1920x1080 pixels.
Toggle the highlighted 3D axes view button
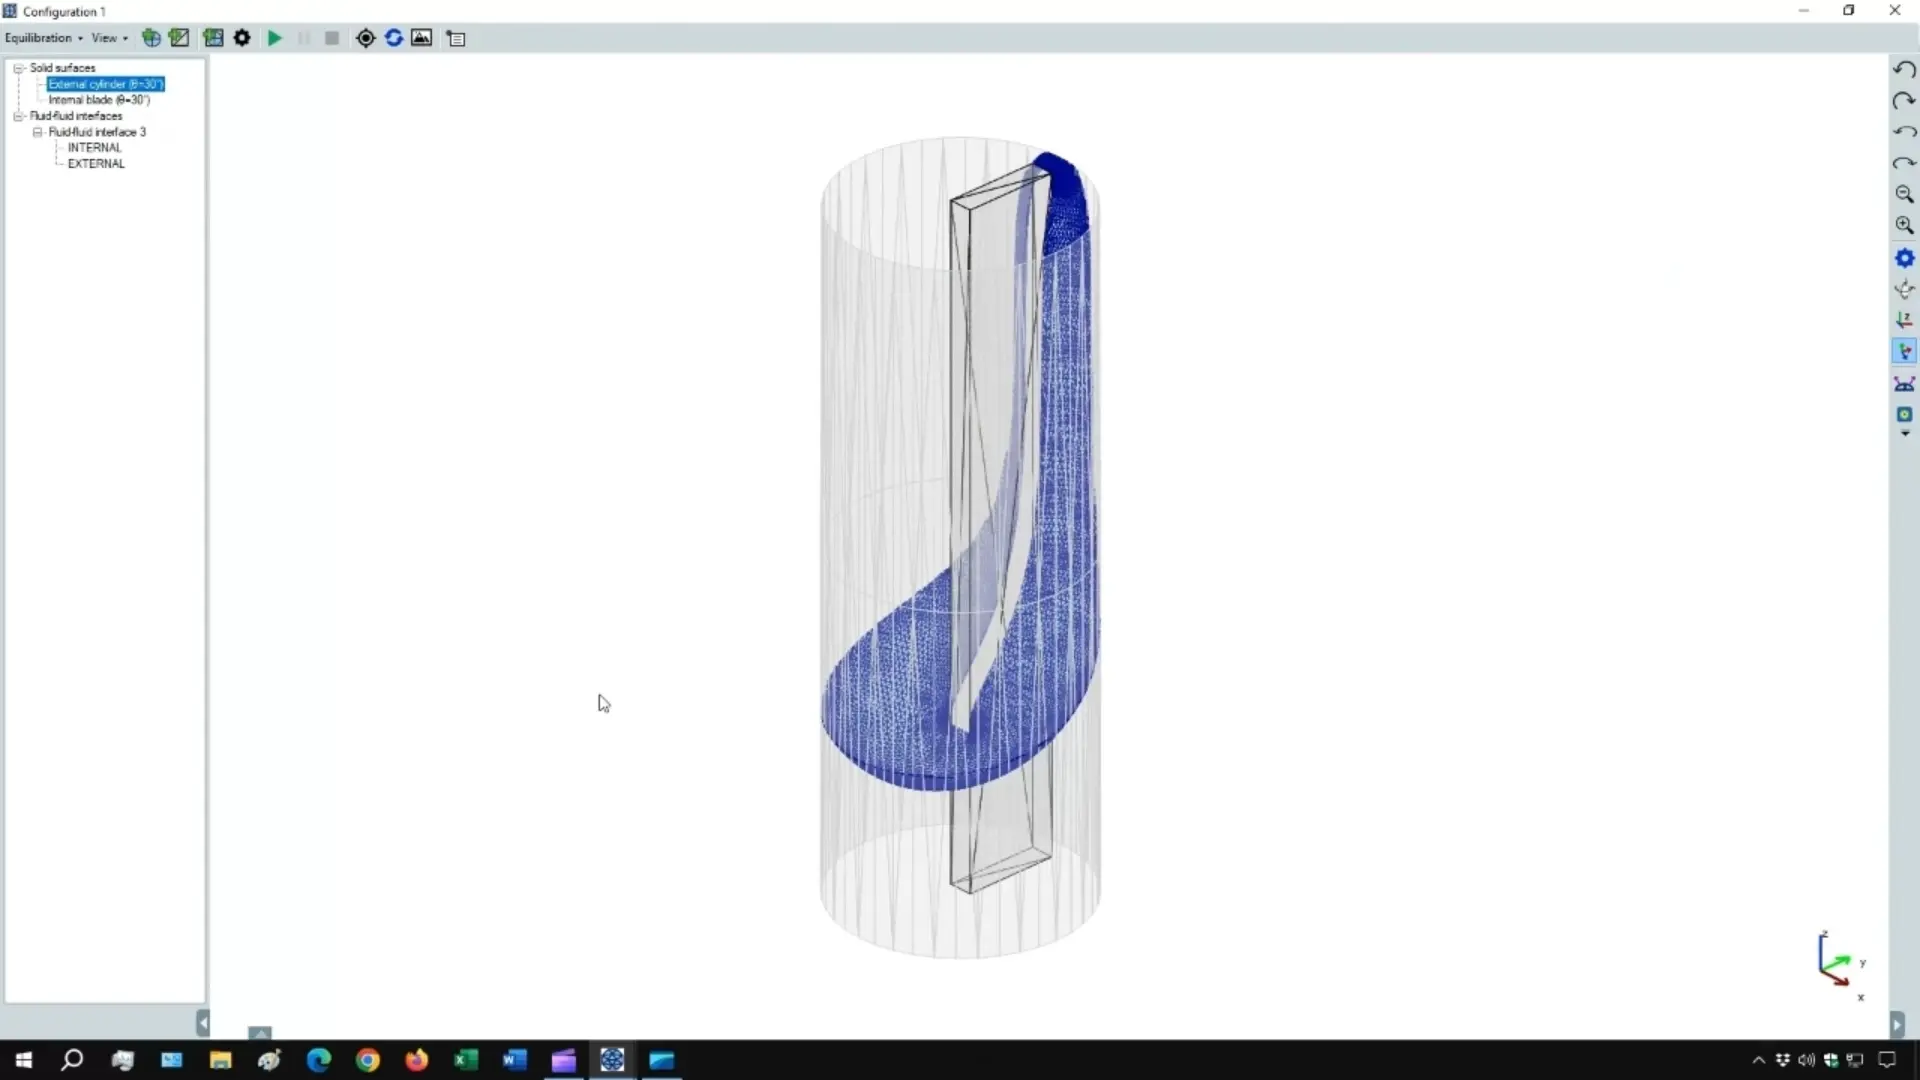(x=1904, y=352)
